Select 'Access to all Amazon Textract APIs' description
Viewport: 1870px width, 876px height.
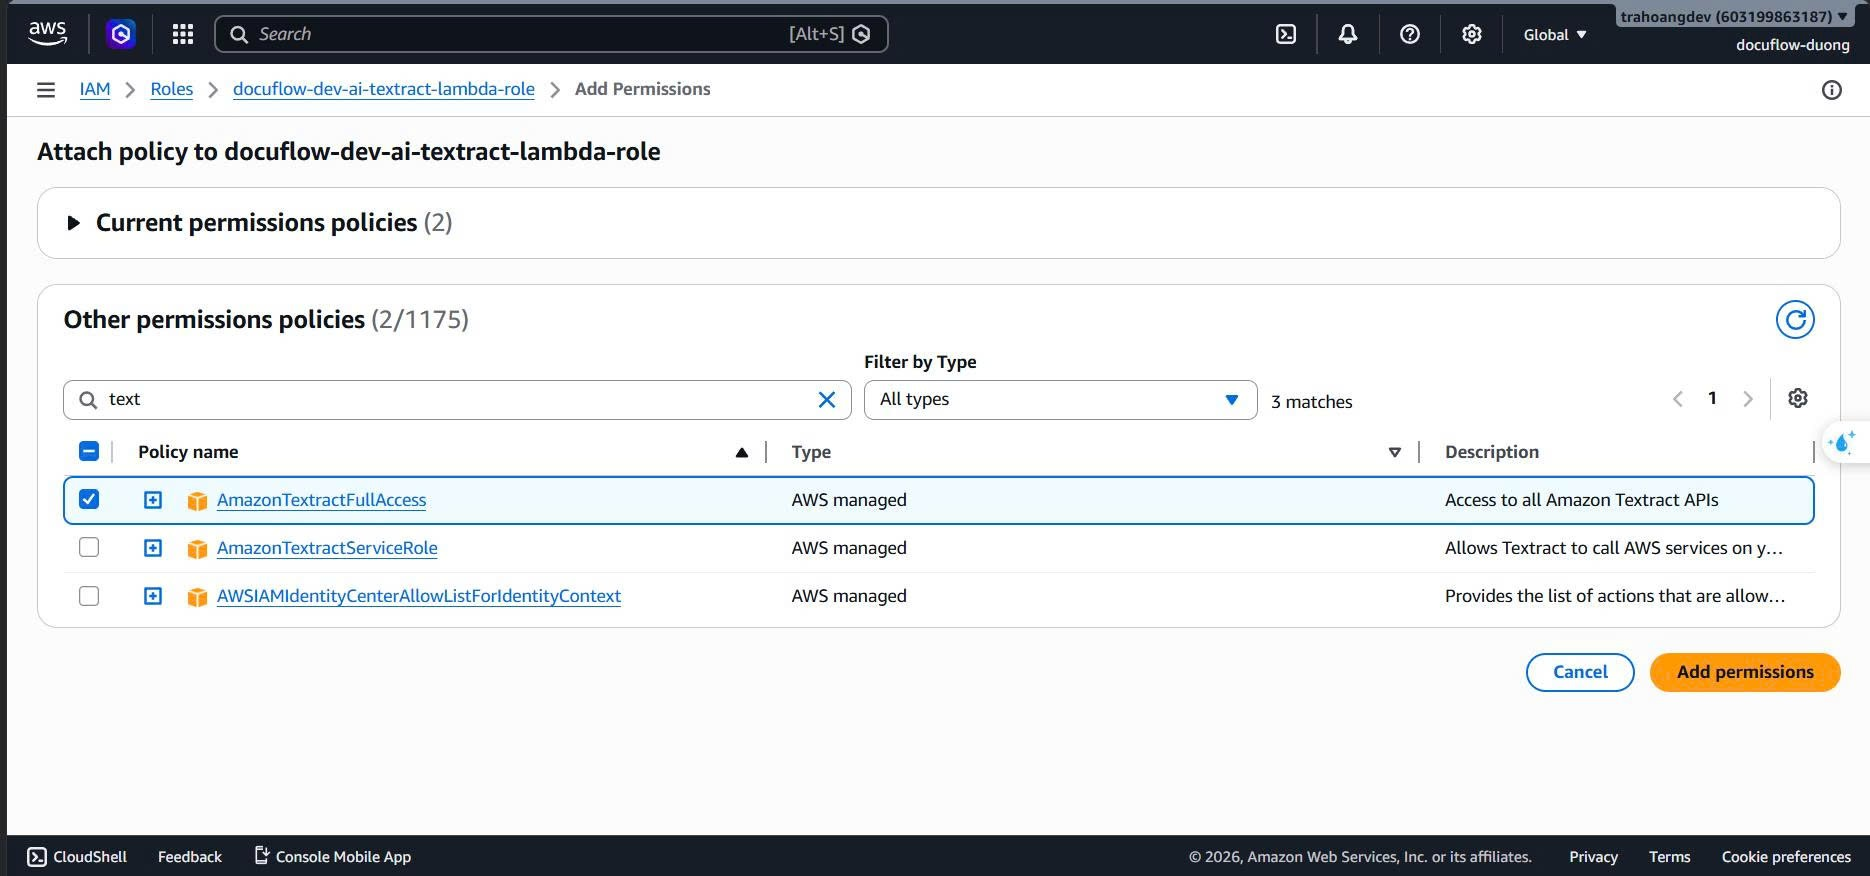[1581, 500]
